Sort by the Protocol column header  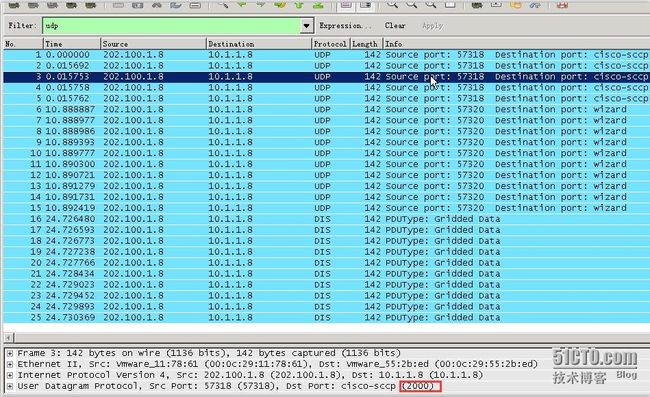[x=330, y=44]
